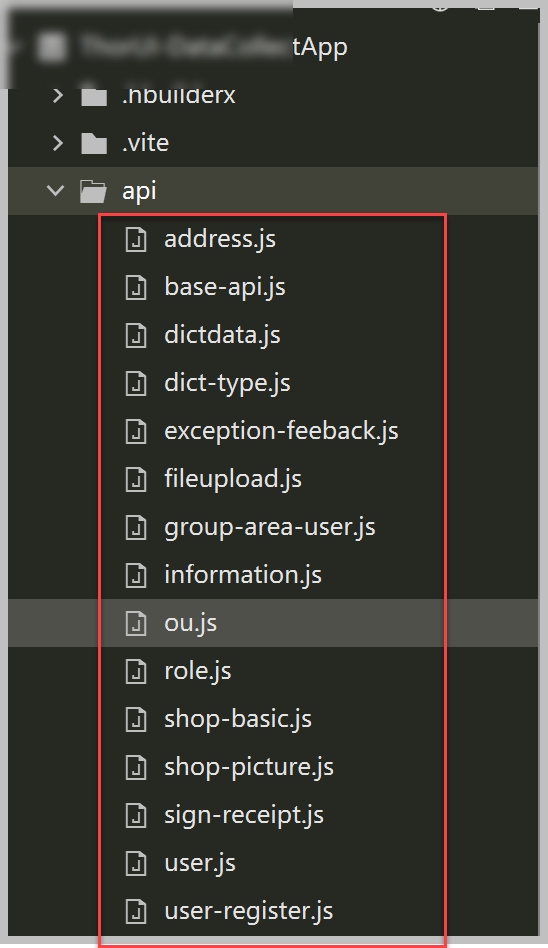Screen dimensions: 548x948
Task: Open the shop-picture.js file
Action: (249, 767)
